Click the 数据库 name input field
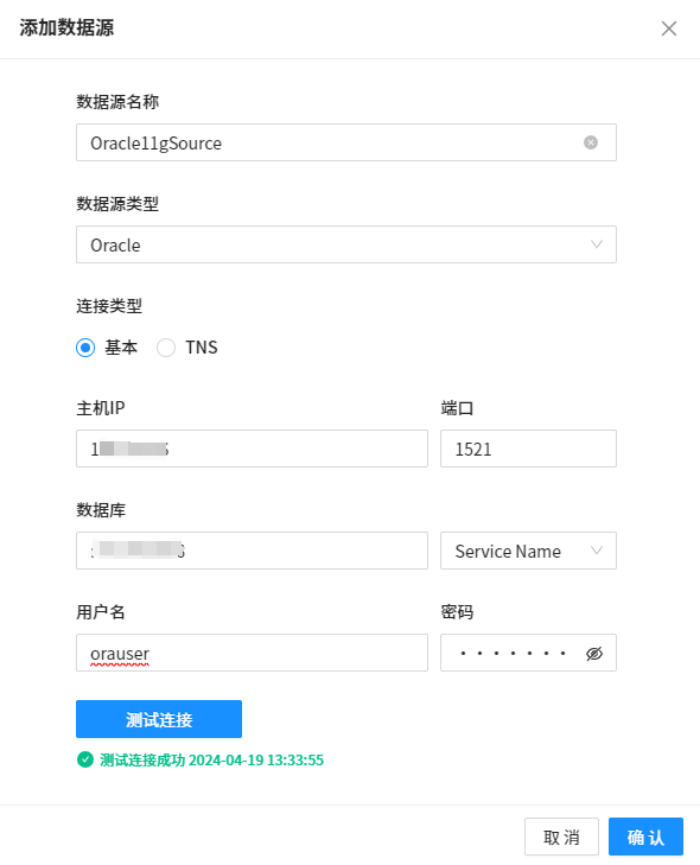This screenshot has height=865, width=700. point(300,551)
